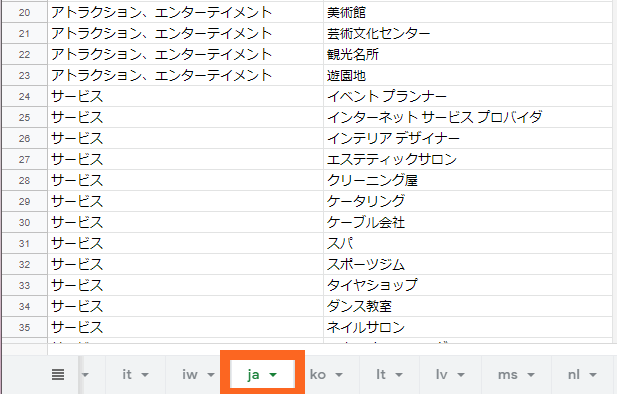Select row 32 サービス cell

[185, 264]
